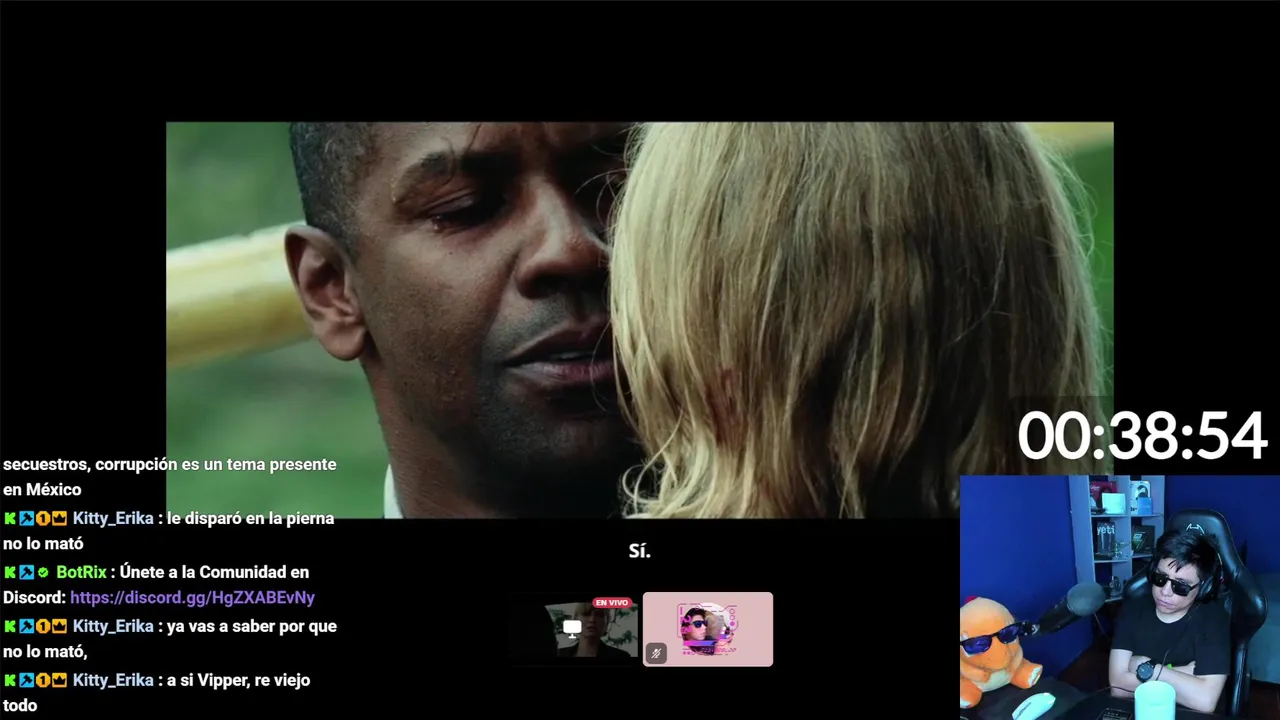Click Kitty_Erika name beside 'ya vas a saber'
The width and height of the screenshot is (1280, 720).
[x=113, y=626]
